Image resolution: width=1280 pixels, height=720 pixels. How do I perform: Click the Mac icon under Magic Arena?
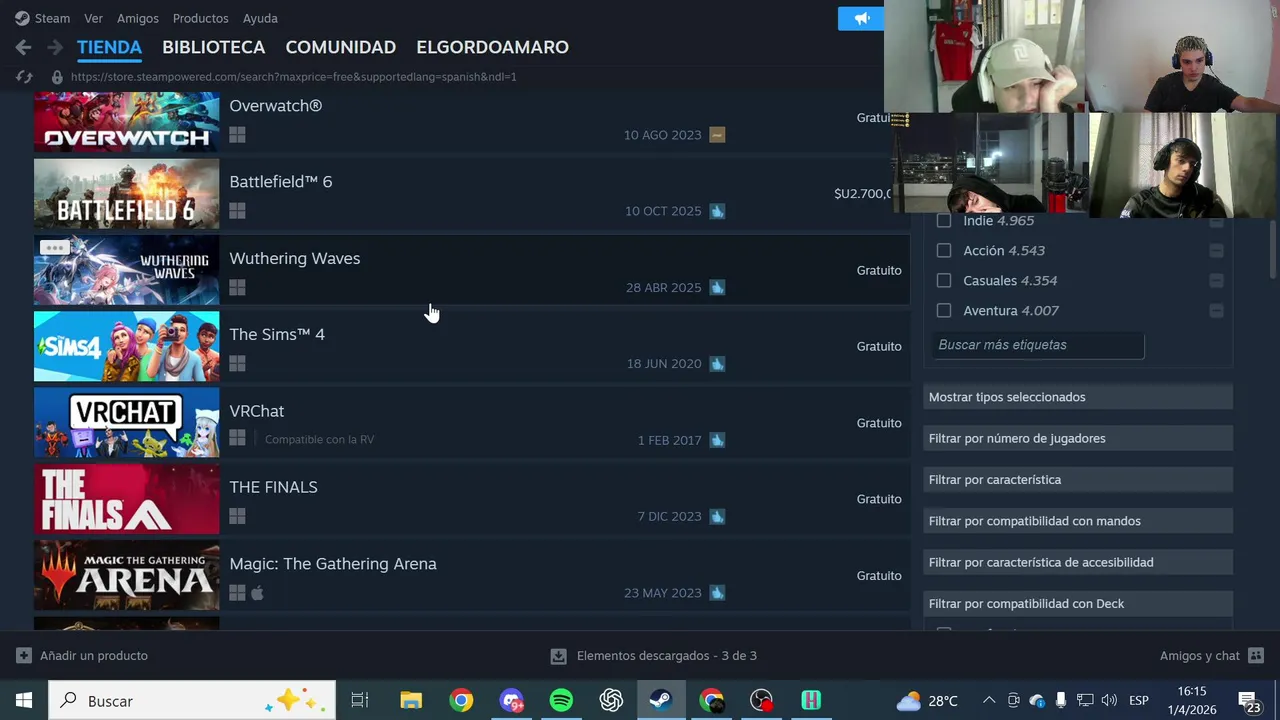tap(257, 593)
